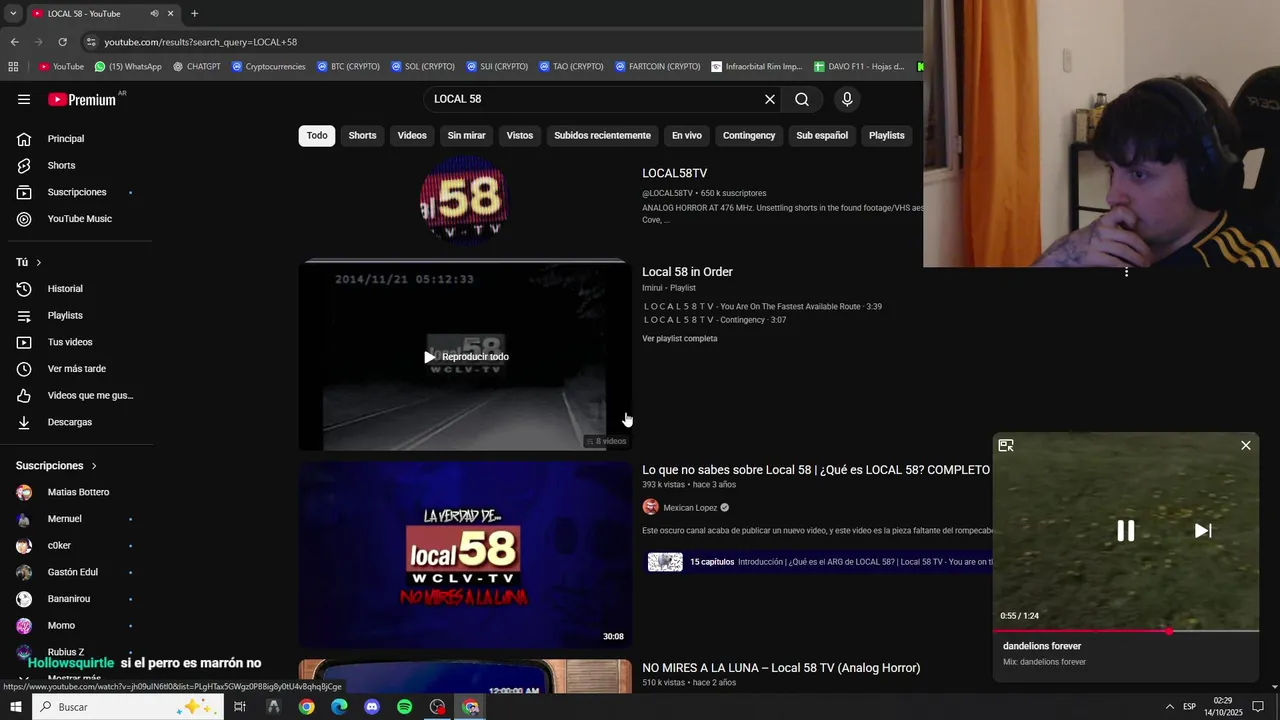Screen dimensions: 1280x720
Task: Reload the page
Action: pyautogui.click(x=62, y=42)
